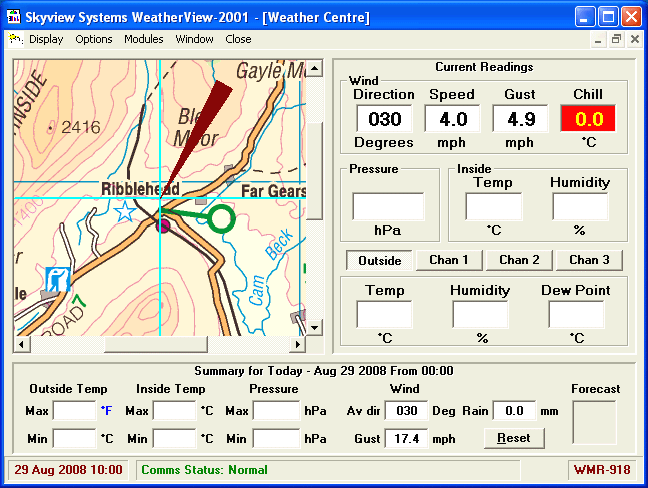Click the Outside Temp Min field
Image resolution: width=648 pixels, height=488 pixels.
(x=75, y=438)
